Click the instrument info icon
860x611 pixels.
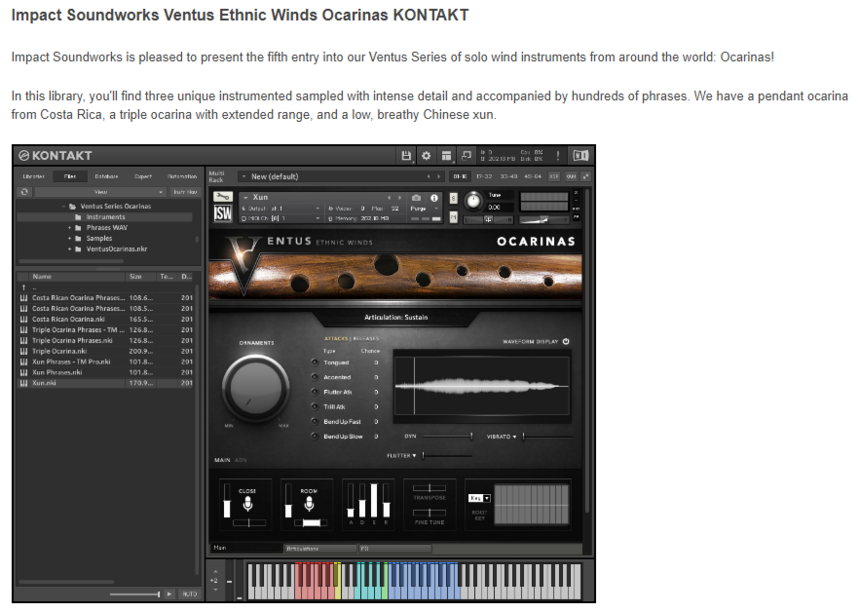coord(434,198)
